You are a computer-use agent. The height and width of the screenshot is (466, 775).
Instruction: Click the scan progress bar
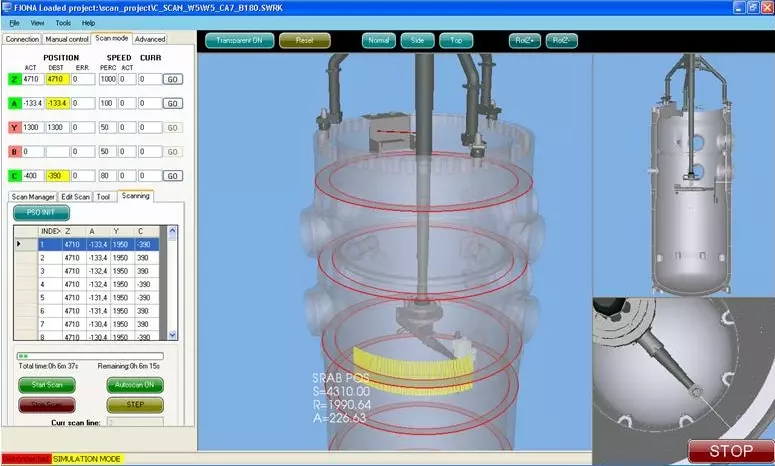(90, 355)
